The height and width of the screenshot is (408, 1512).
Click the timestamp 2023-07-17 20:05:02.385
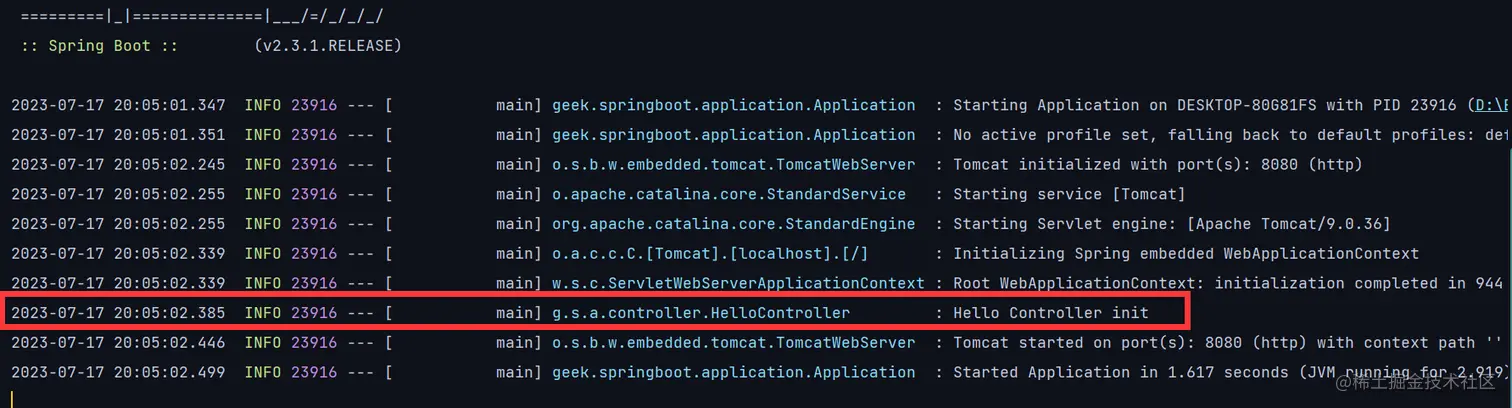(118, 313)
